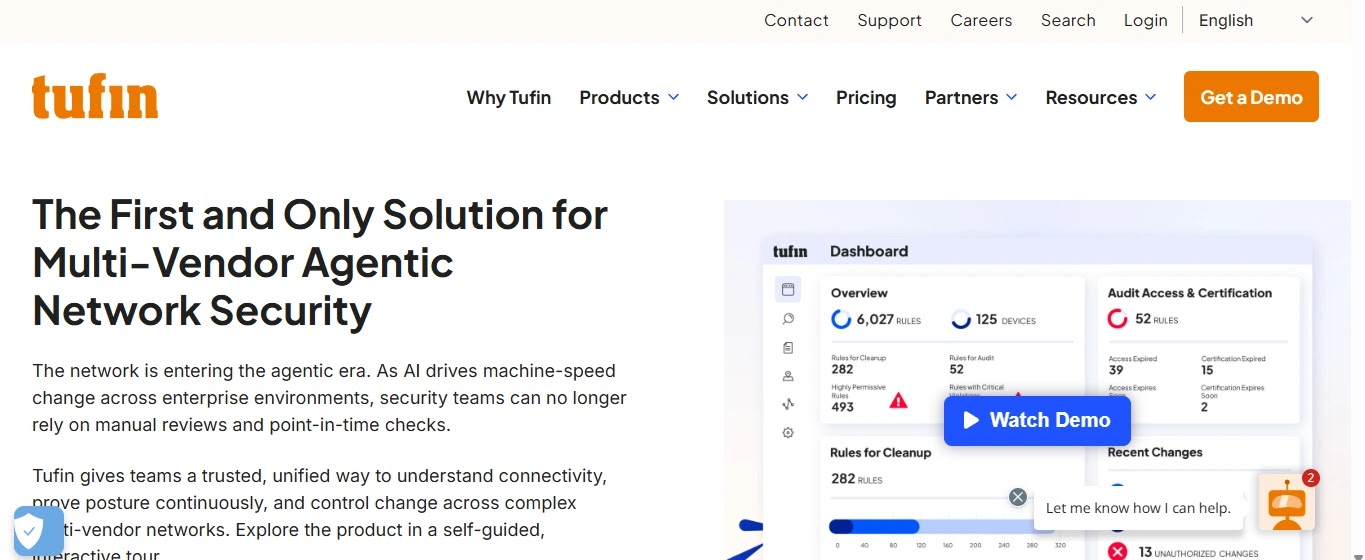Open the English language dropdown
This screenshot has height=560, width=1365.
tap(1256, 20)
